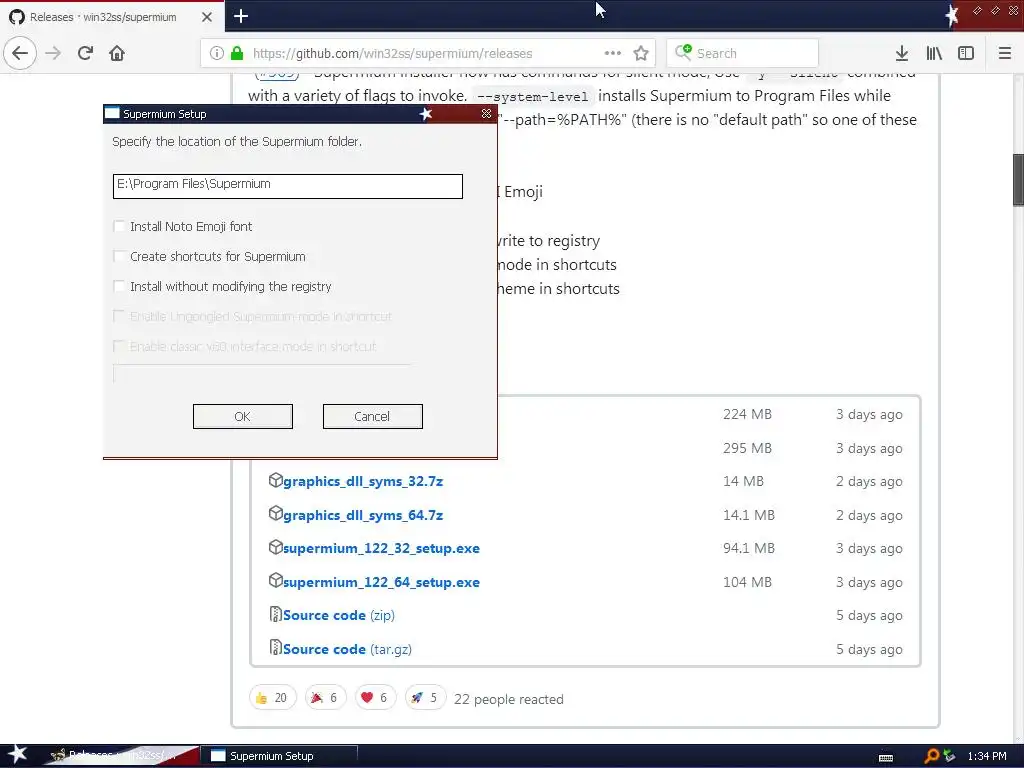Viewport: 1024px width, 768px height.
Task: Close the Releases win32ss/supermium tab
Action: pyautogui.click(x=207, y=17)
